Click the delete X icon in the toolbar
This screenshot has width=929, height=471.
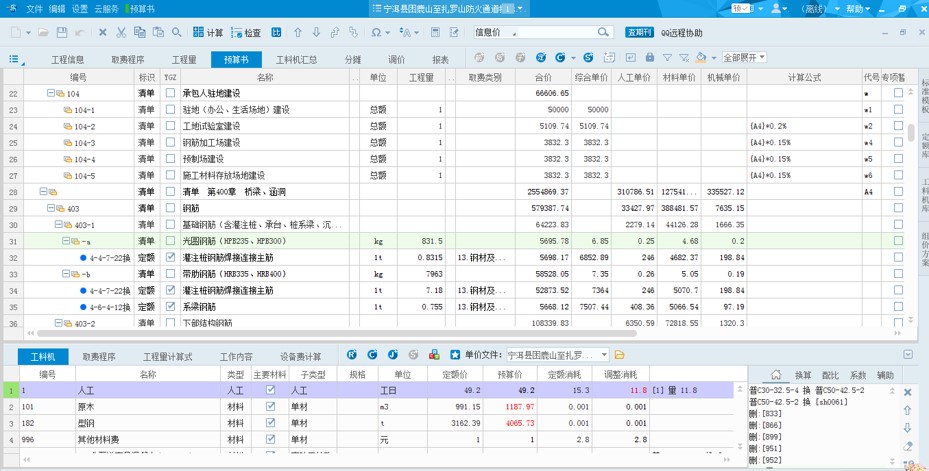(102, 33)
